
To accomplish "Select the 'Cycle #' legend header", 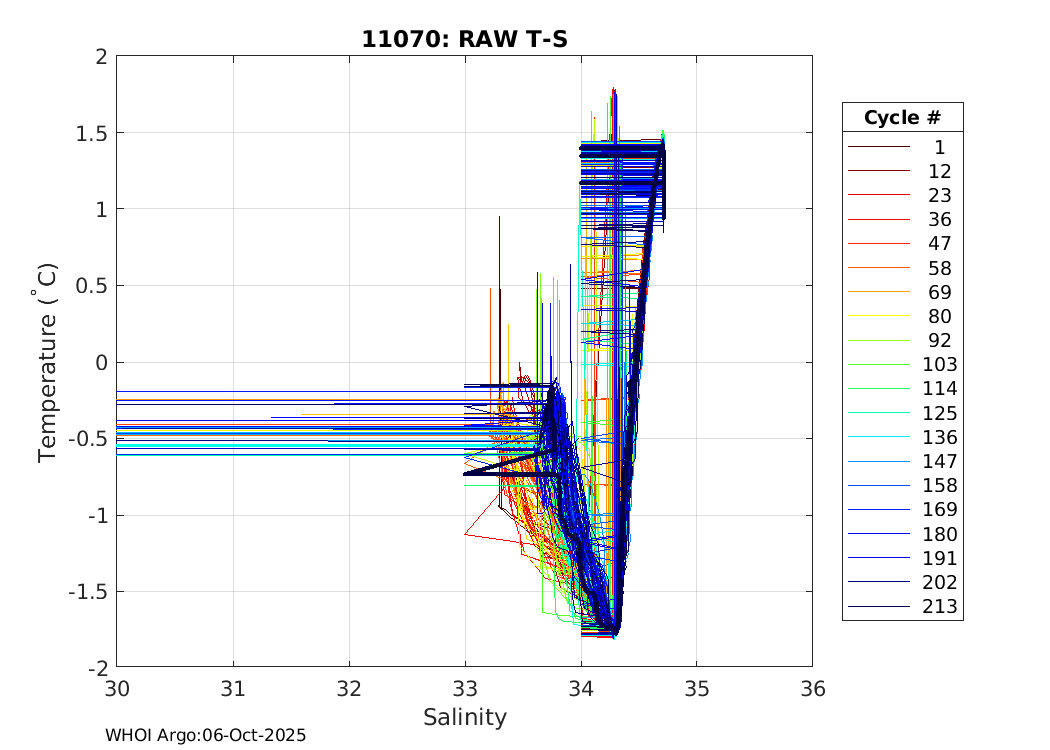I will click(x=902, y=117).
